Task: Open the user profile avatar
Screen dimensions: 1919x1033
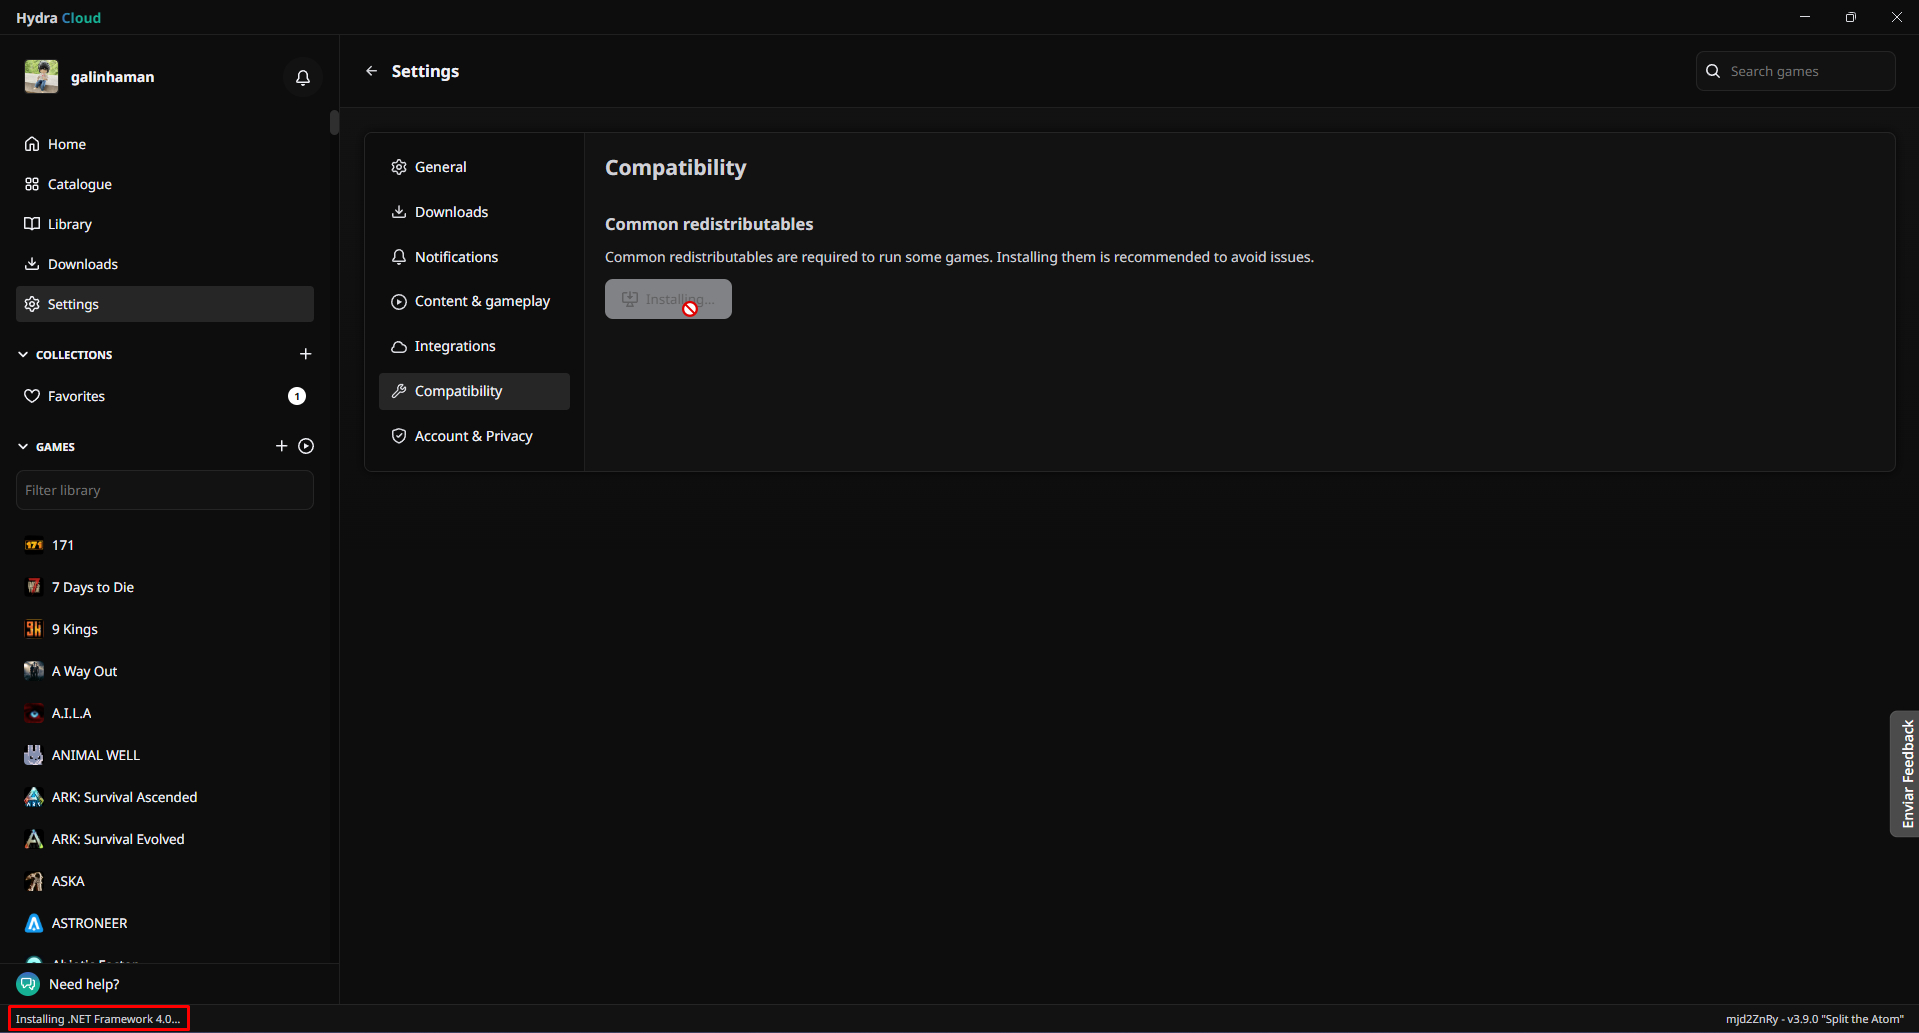Action: tap(42, 77)
